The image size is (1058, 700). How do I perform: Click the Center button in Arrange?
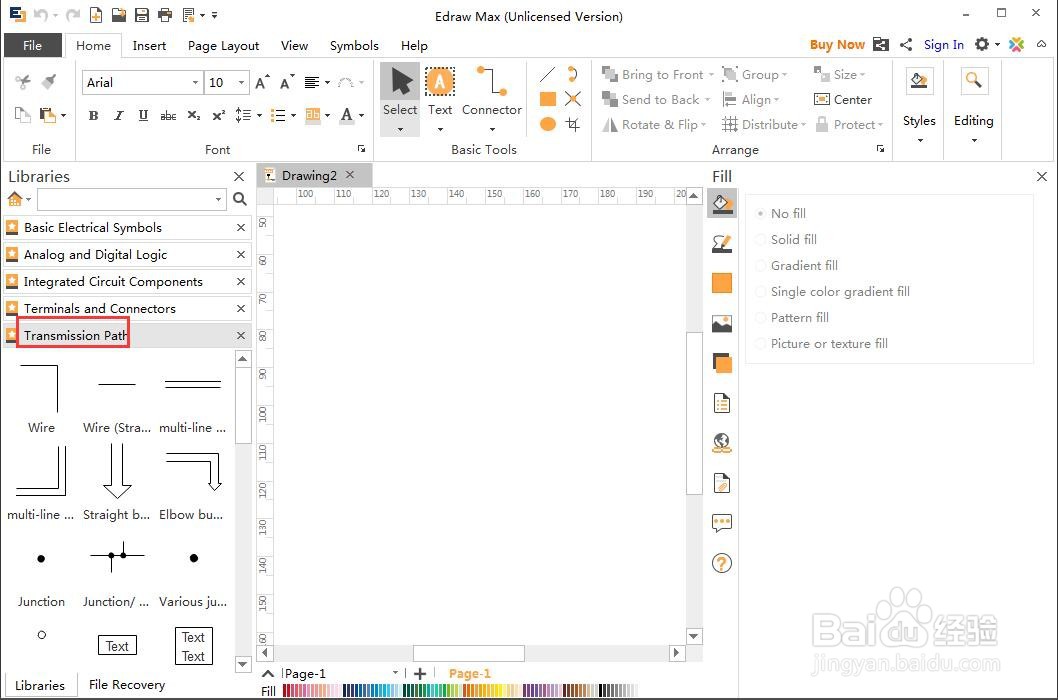point(843,100)
